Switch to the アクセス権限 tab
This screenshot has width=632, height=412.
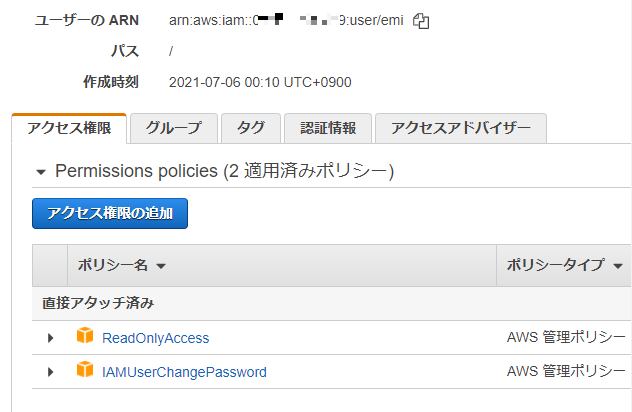click(69, 128)
